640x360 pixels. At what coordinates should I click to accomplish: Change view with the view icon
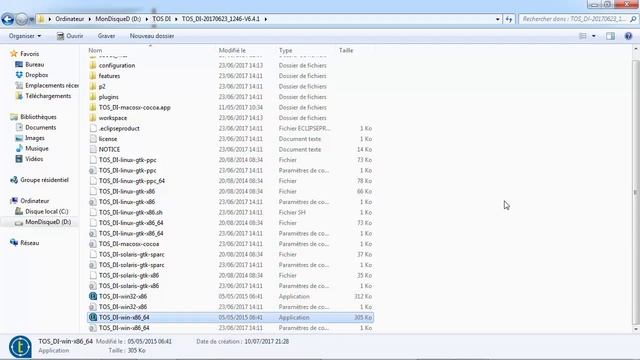pyautogui.click(x=583, y=36)
